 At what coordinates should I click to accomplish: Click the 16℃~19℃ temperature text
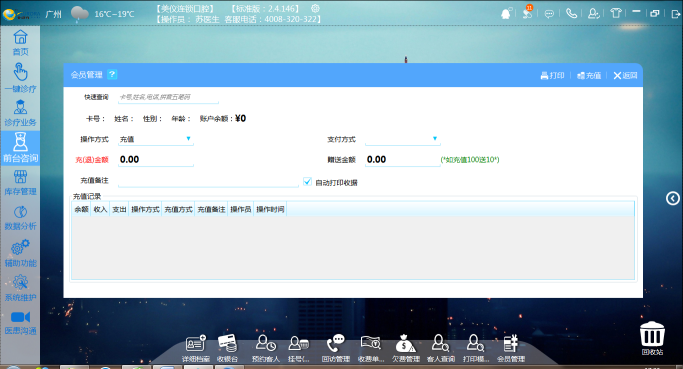point(115,14)
